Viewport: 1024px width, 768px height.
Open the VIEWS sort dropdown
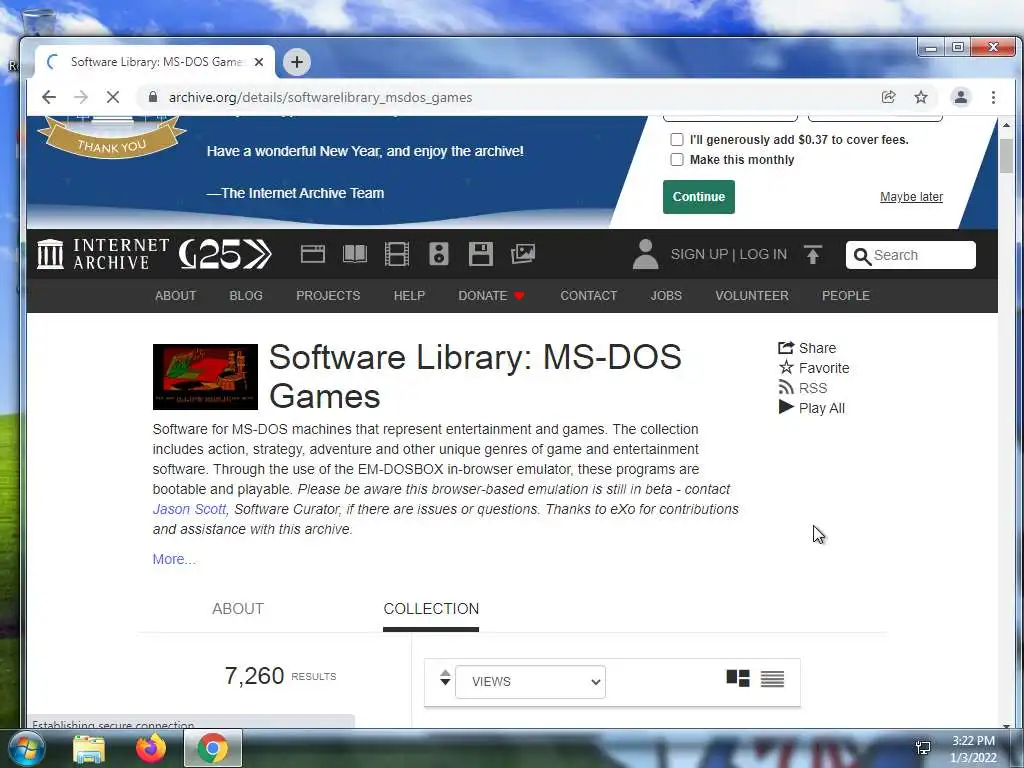[x=530, y=682]
